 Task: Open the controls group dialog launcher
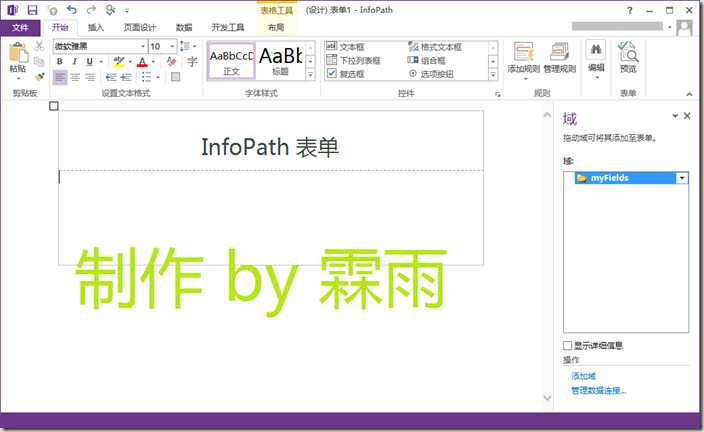[x=497, y=94]
